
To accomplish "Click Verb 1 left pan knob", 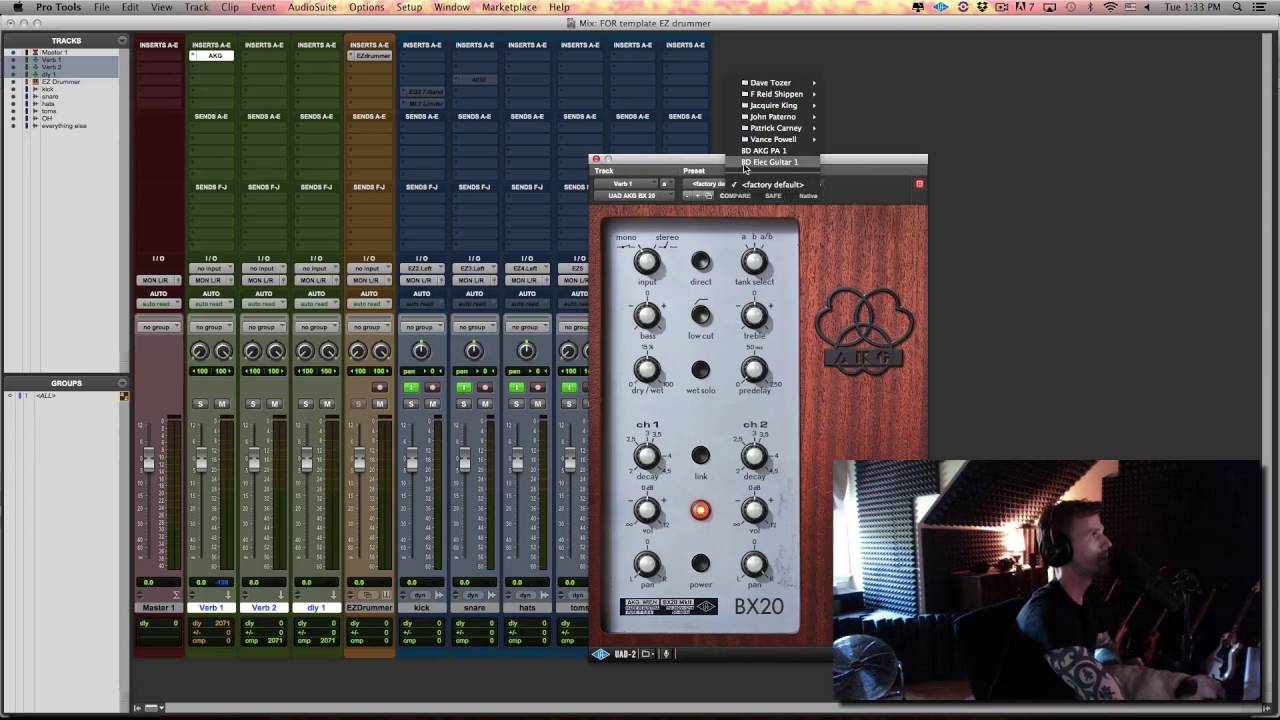I will [x=199, y=351].
